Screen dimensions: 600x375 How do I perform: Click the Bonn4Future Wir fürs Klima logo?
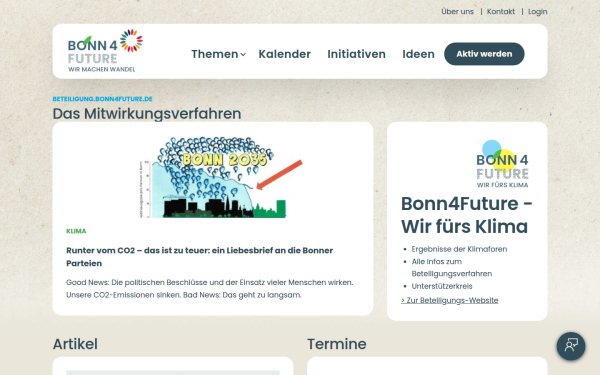tap(502, 164)
